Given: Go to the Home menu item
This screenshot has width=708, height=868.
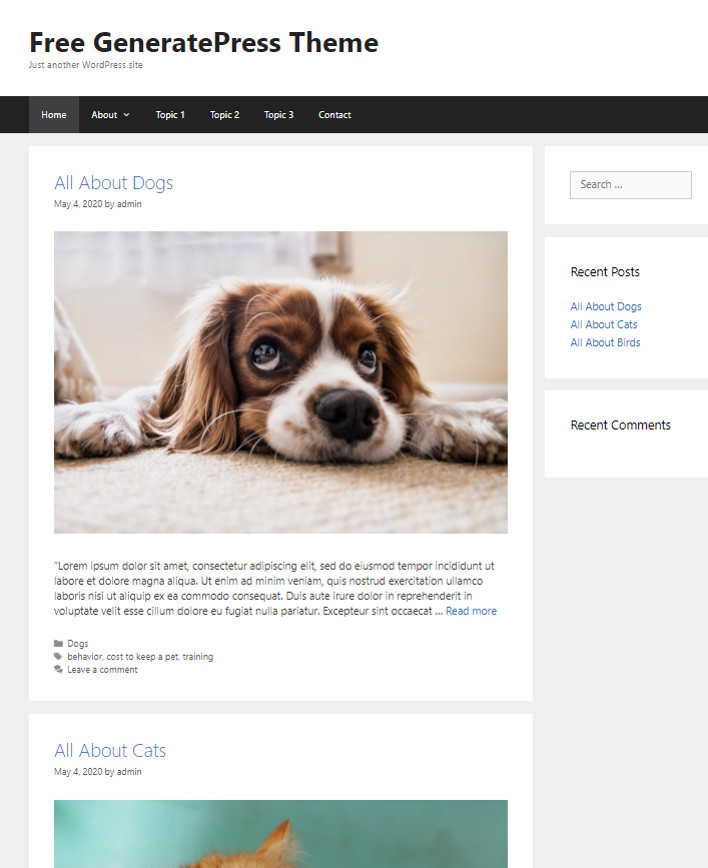Looking at the screenshot, I should (x=54, y=115).
